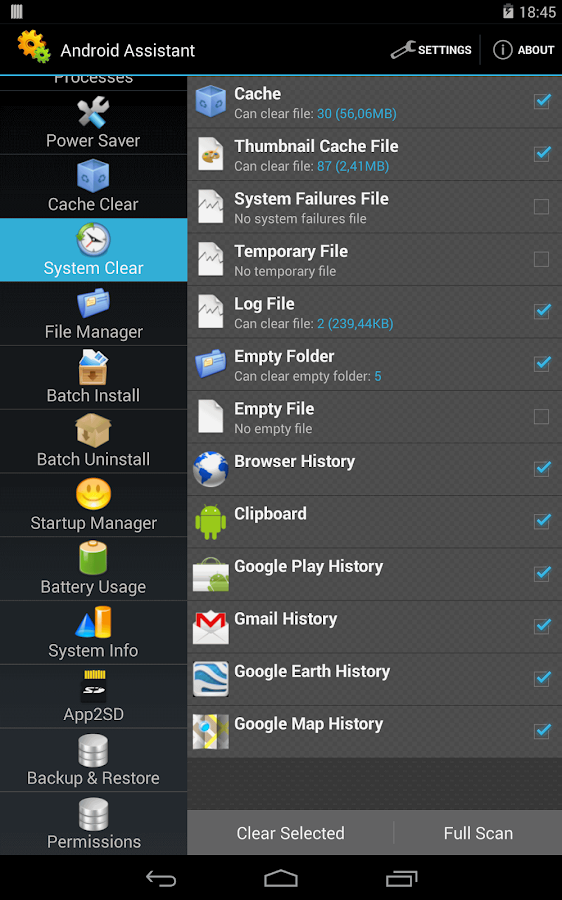Open the File Manager folder icon
This screenshot has height=900, width=562.
point(93,303)
